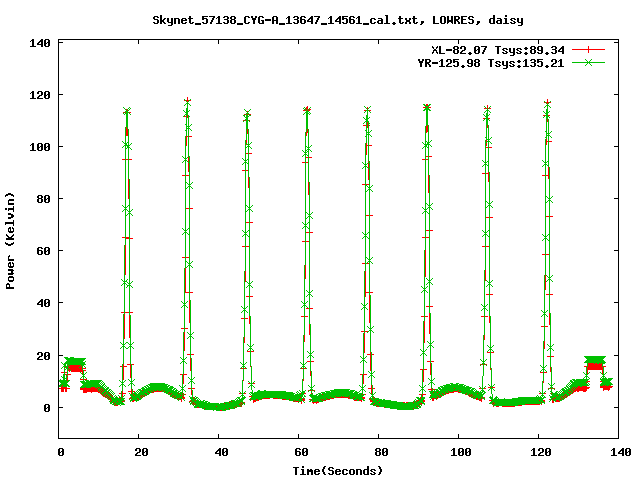Click the 60 tick label on the x-axis

[x=299, y=452]
